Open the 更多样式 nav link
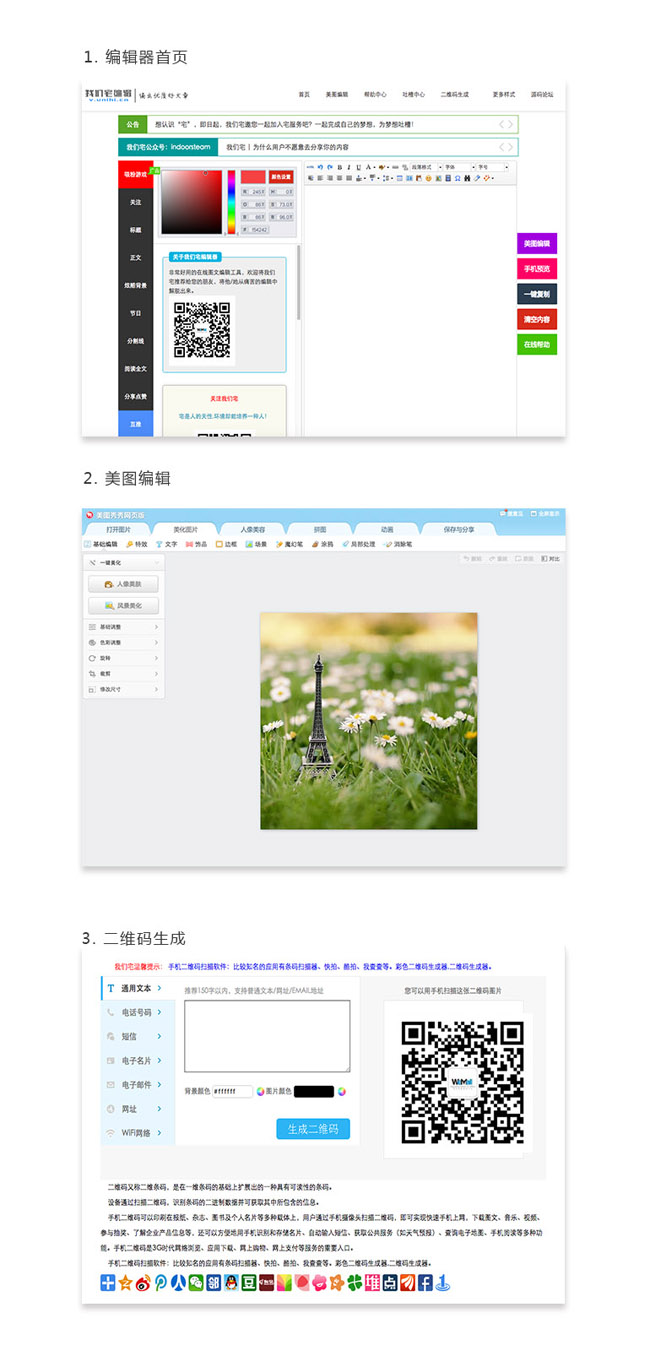 tap(504, 95)
